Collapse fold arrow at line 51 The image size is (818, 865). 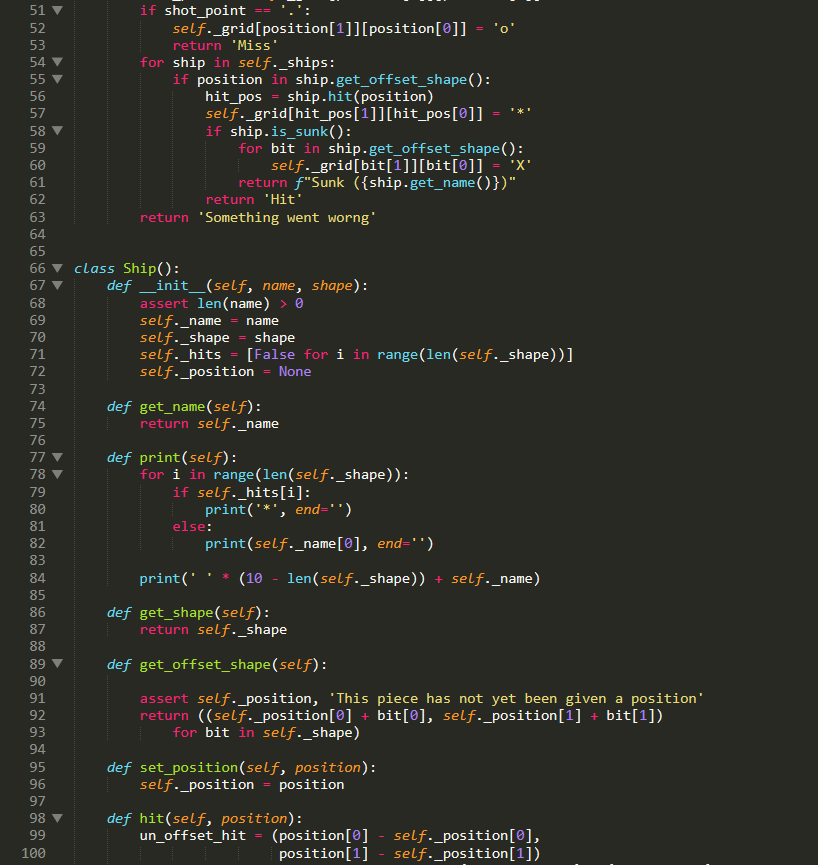[x=57, y=10]
